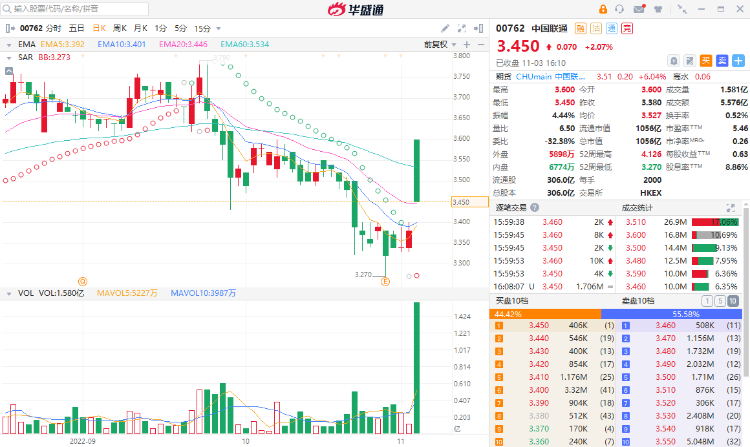Screen dimensions: 750x447
Task: Click the blue 55.58% ask ratio bar
Action: tap(672, 314)
